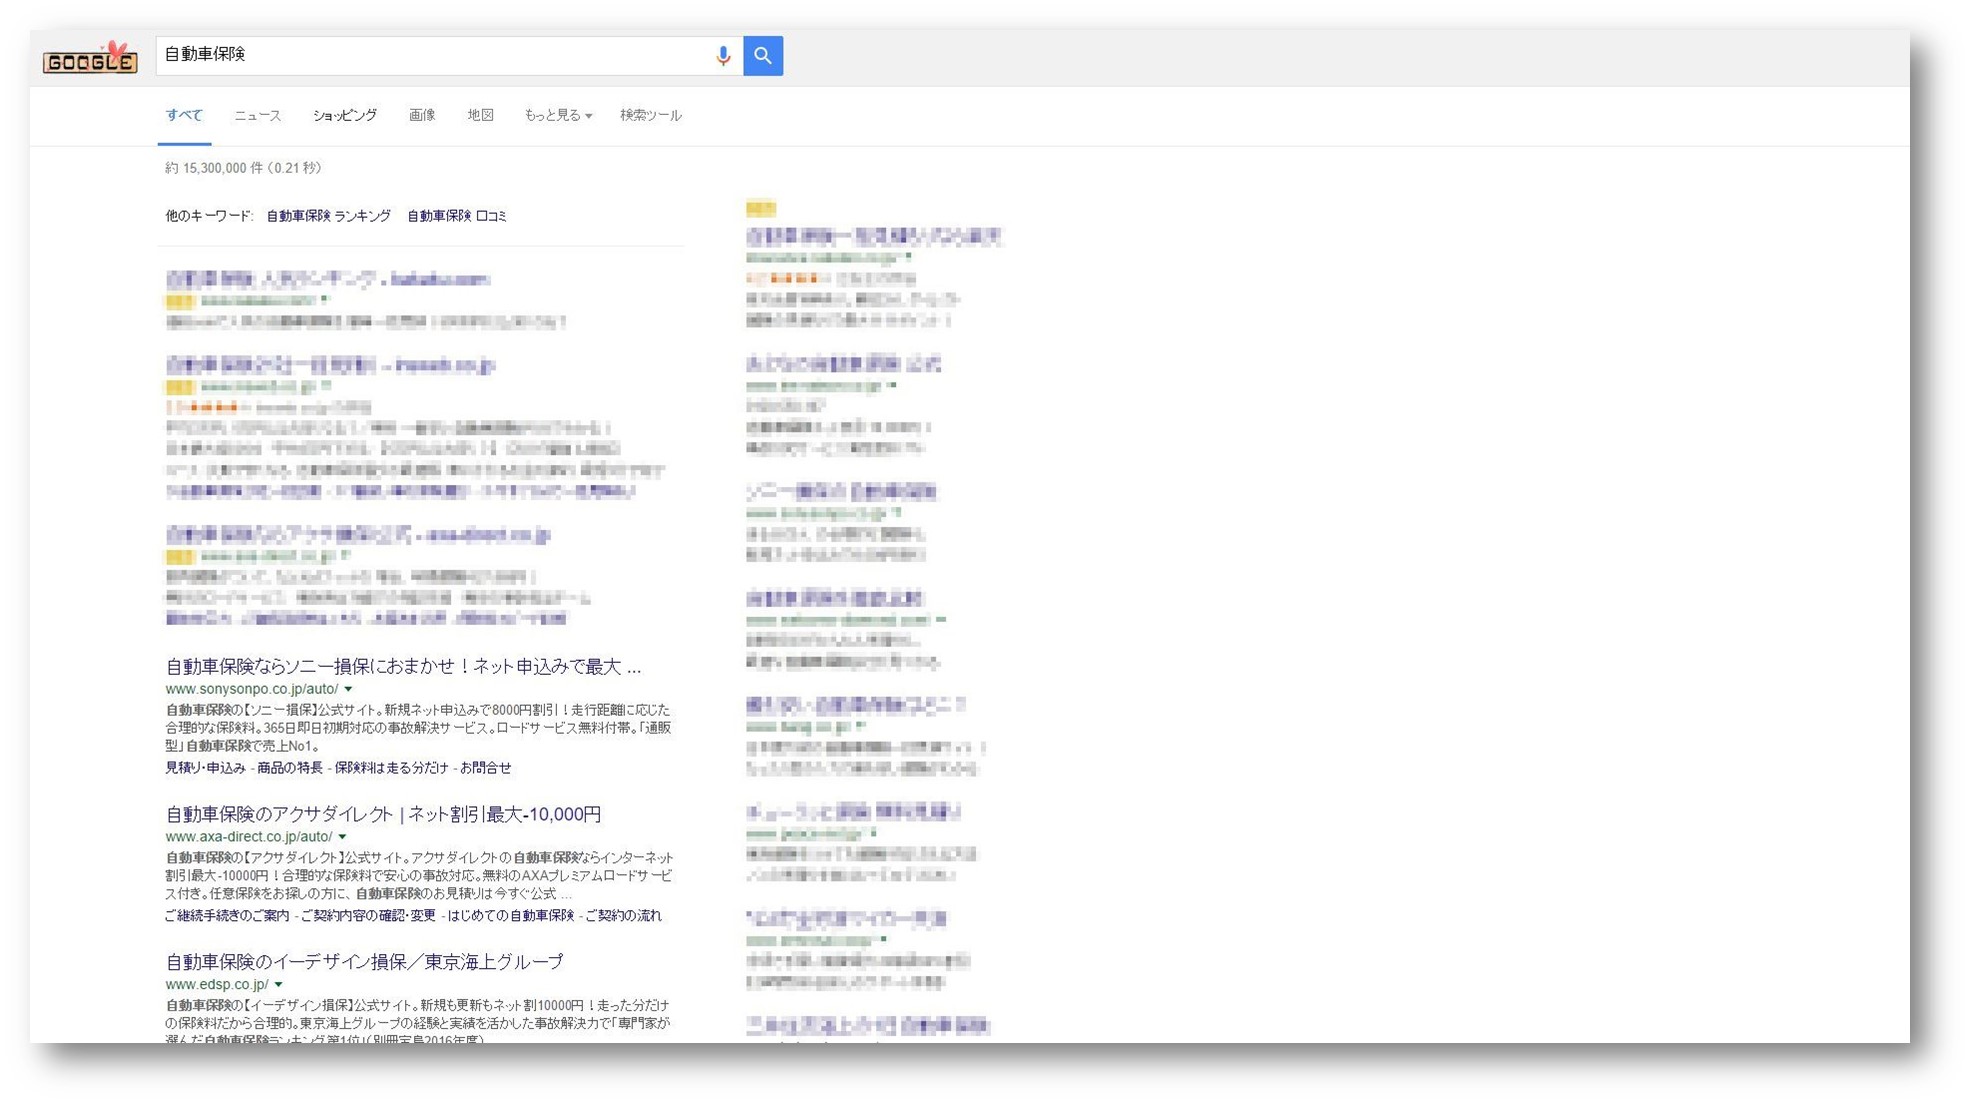Open the 地図 tab

(481, 116)
